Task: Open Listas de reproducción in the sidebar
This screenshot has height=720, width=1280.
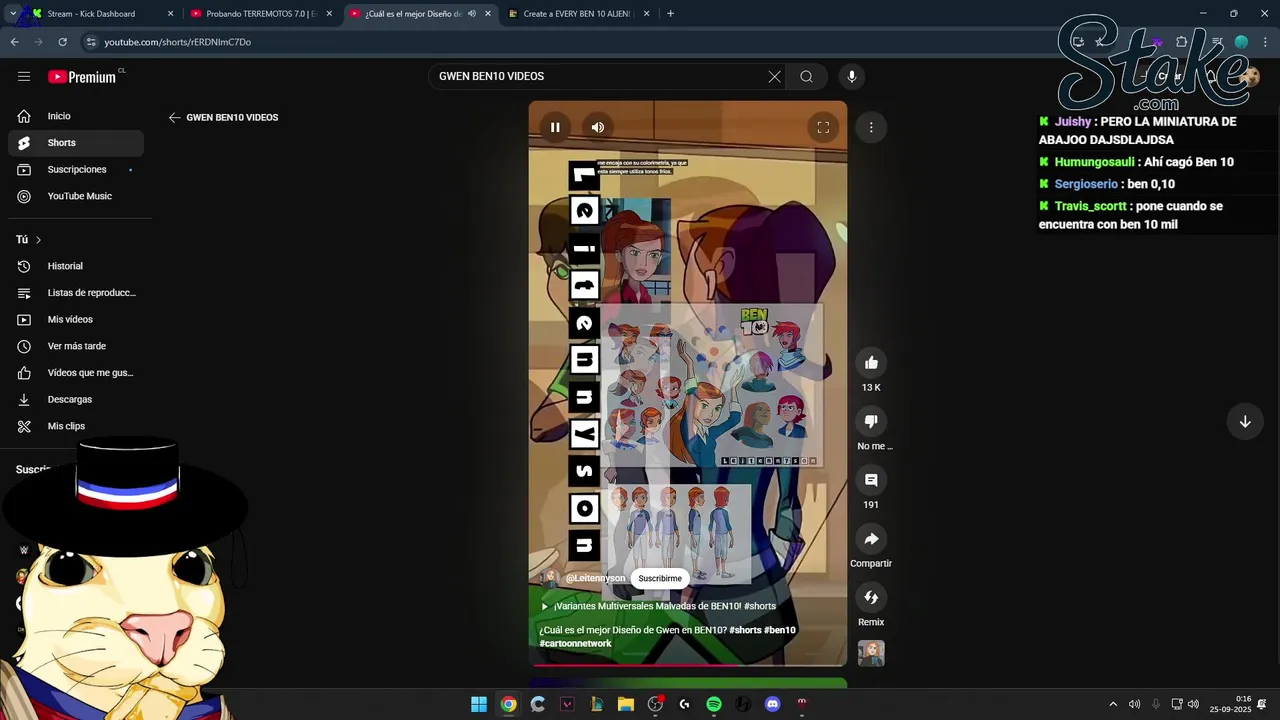Action: 76,293
